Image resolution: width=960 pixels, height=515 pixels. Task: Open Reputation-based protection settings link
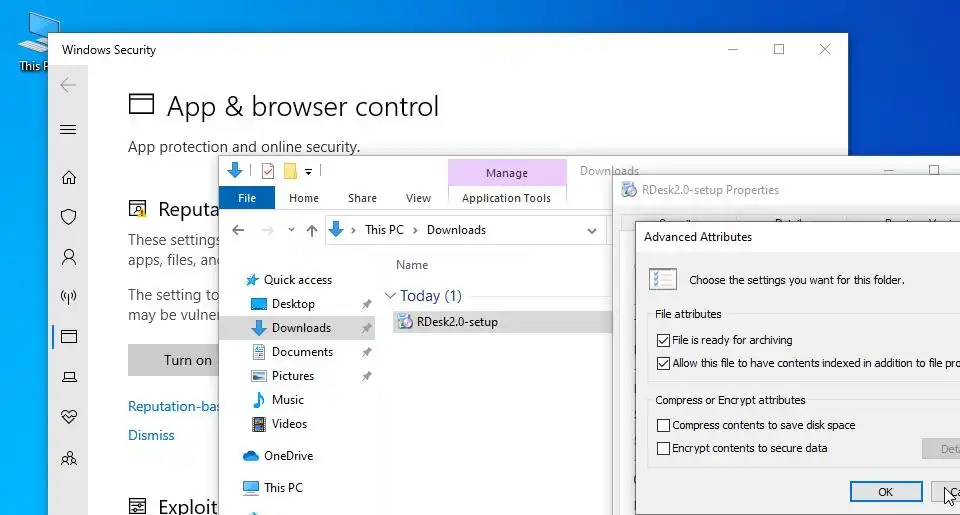(173, 406)
